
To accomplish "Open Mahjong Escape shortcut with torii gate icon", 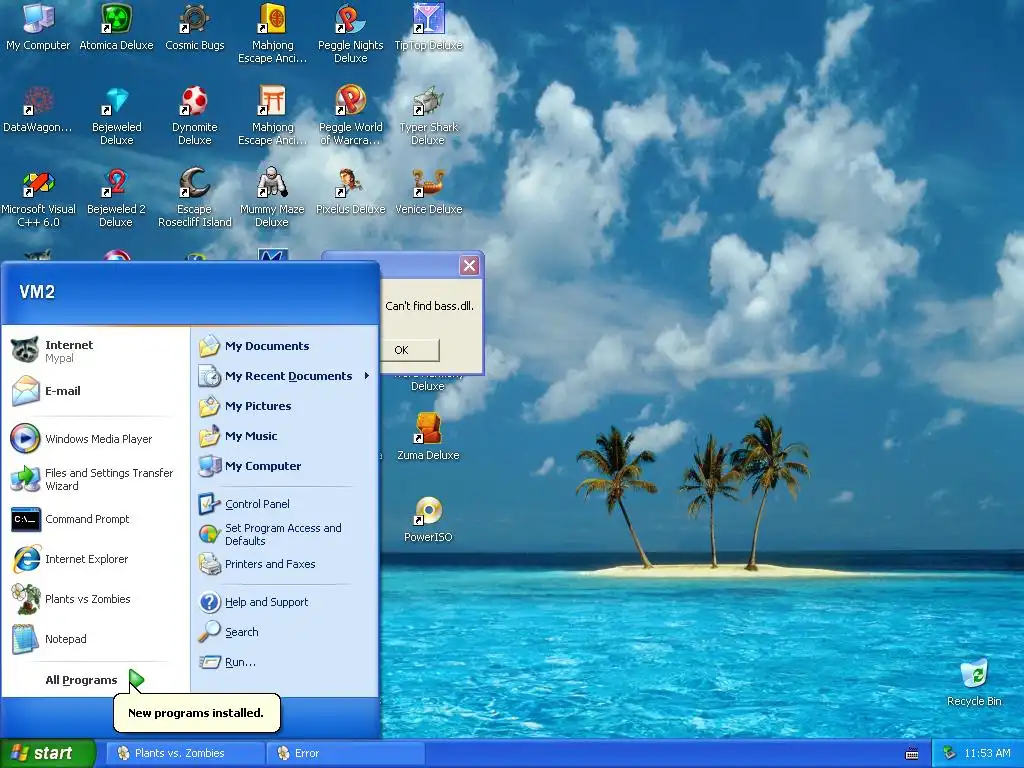I will tap(272, 116).
